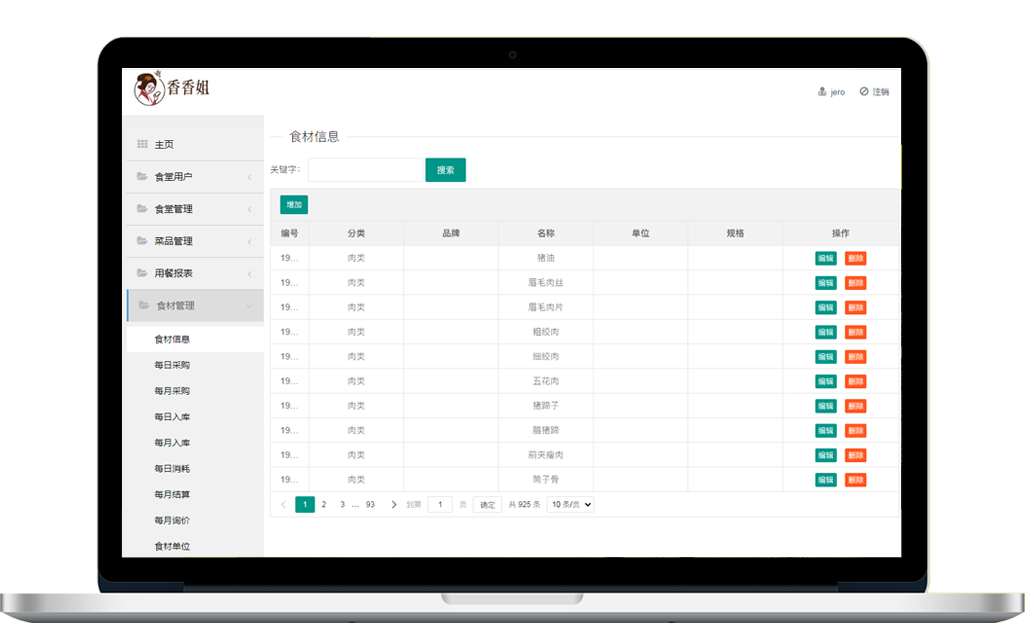
Task: Click the 搜索 search button
Action: pos(445,170)
